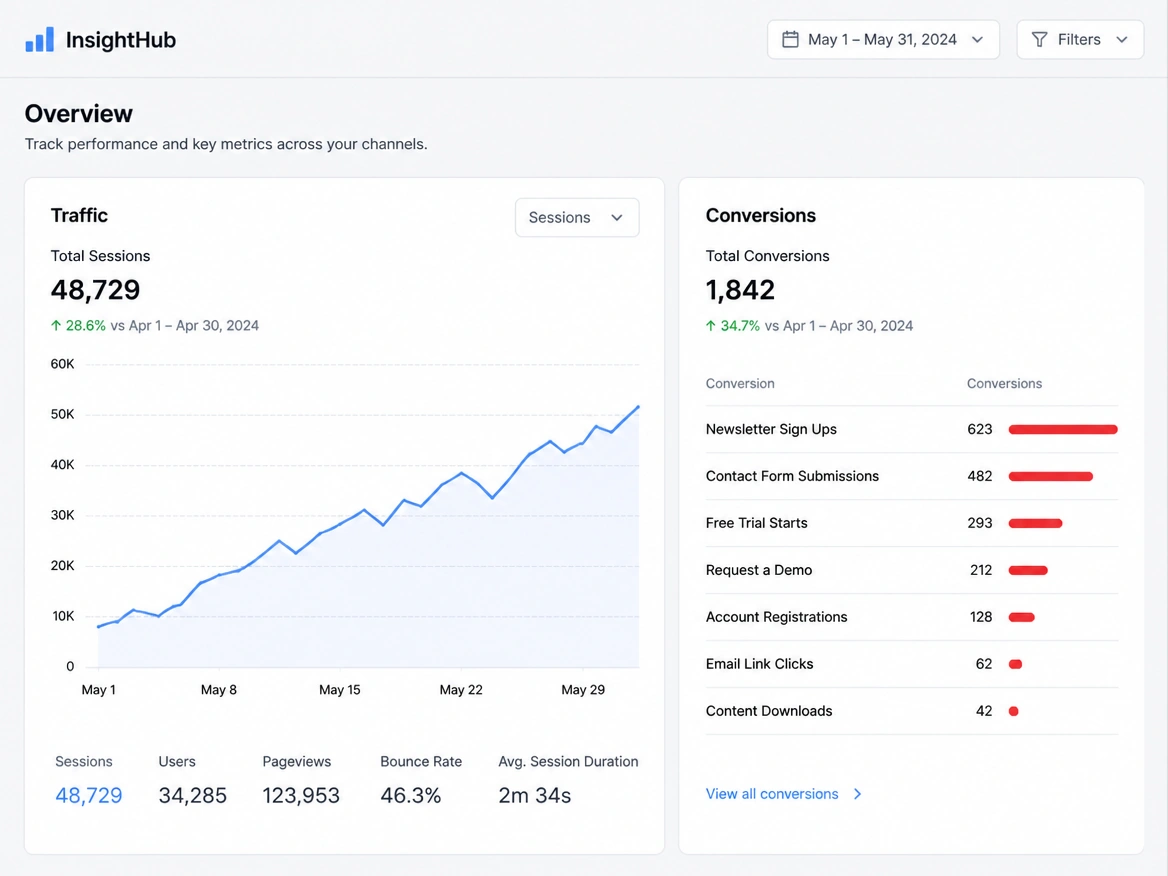This screenshot has width=1168, height=876.
Task: Select the Sessions metric value 48,729
Action: click(x=89, y=796)
